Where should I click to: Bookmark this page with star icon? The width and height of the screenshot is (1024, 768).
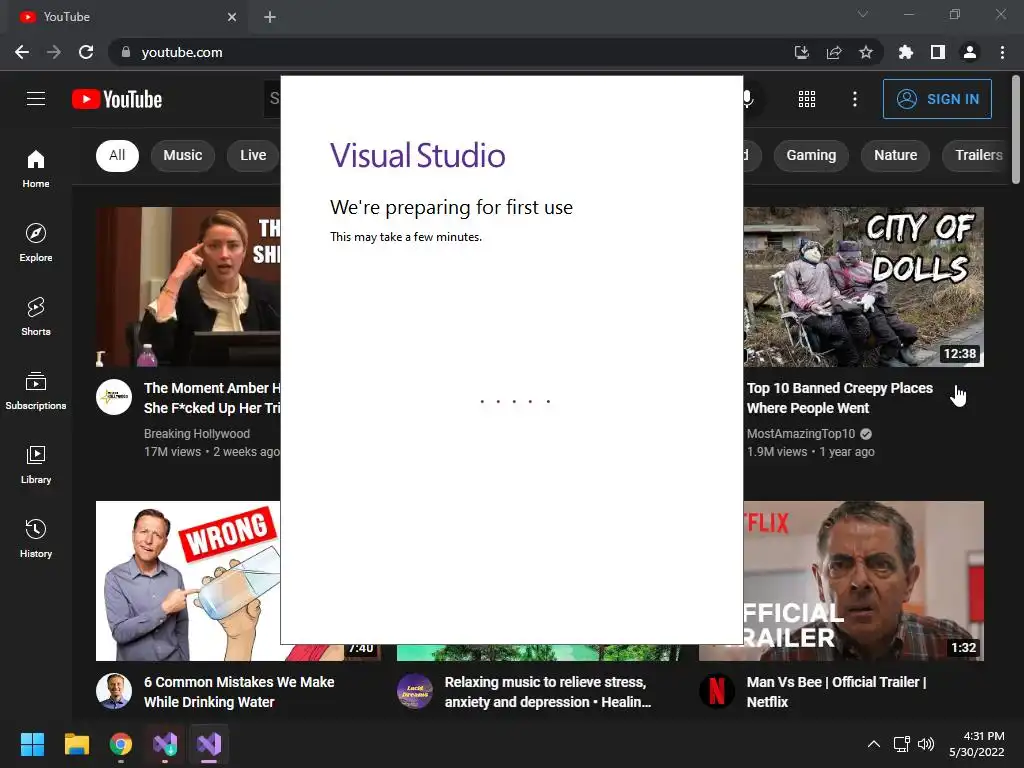pos(865,52)
